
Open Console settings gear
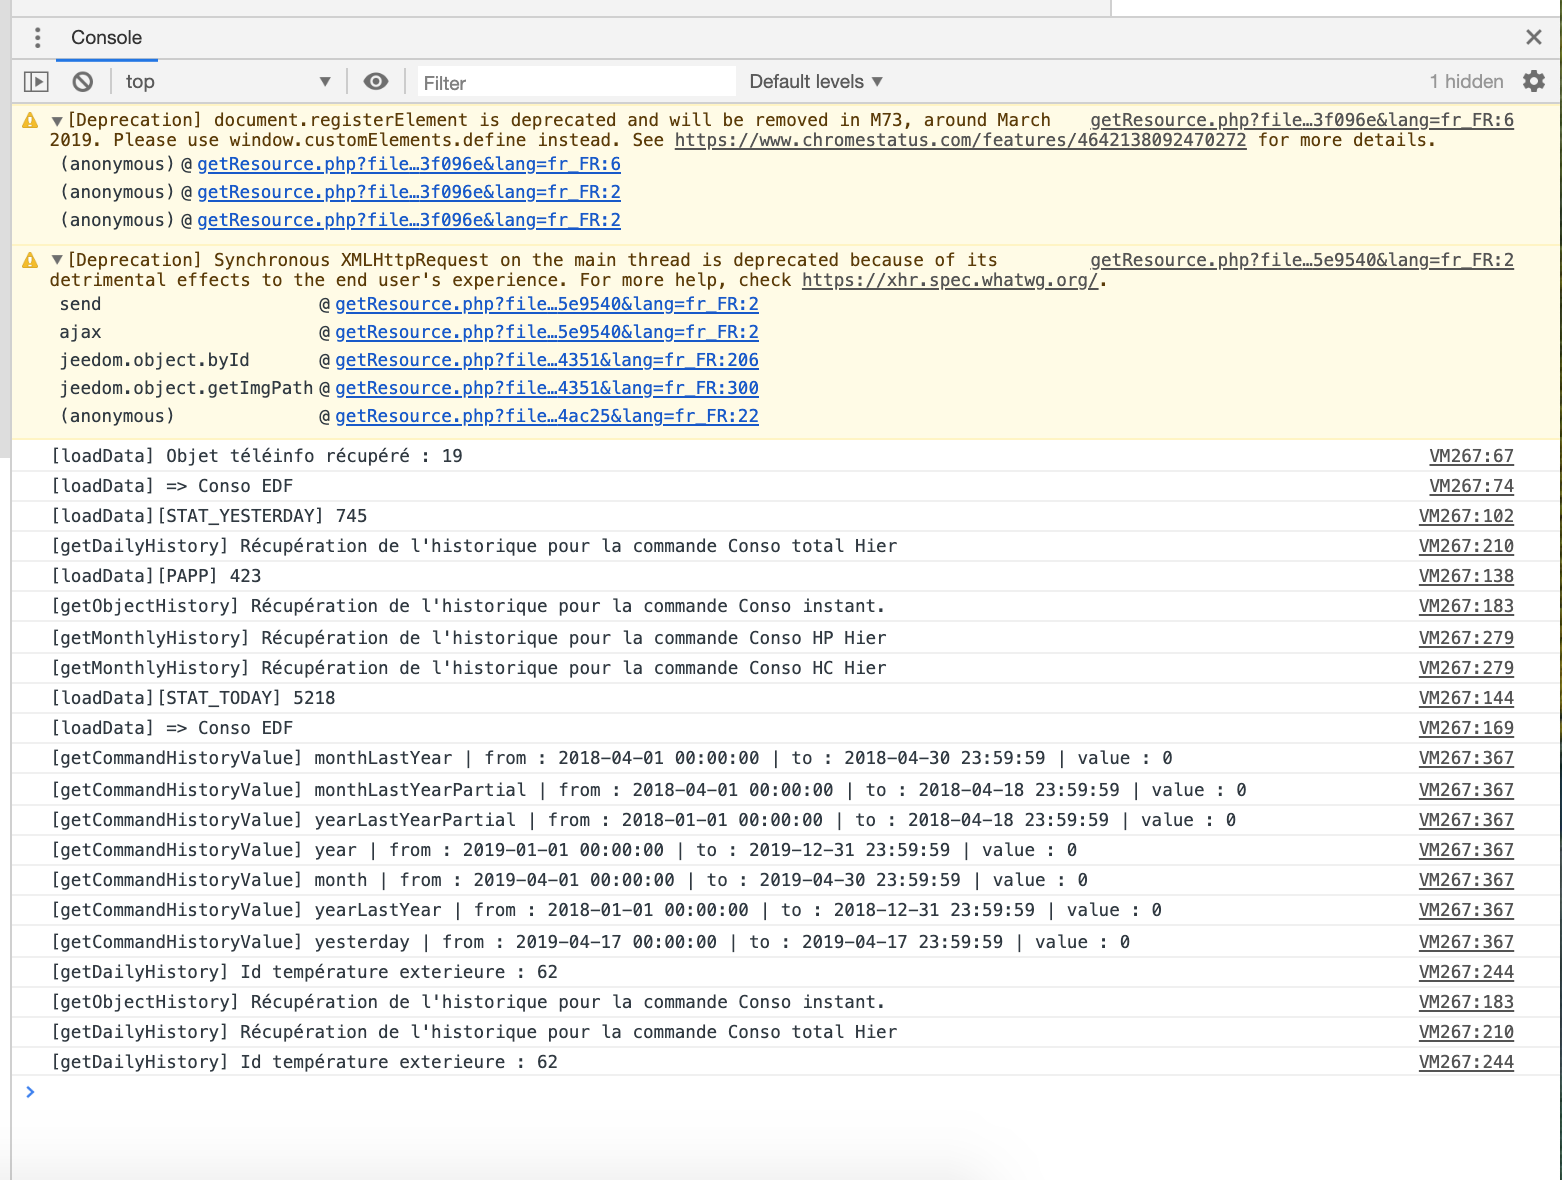1534,81
